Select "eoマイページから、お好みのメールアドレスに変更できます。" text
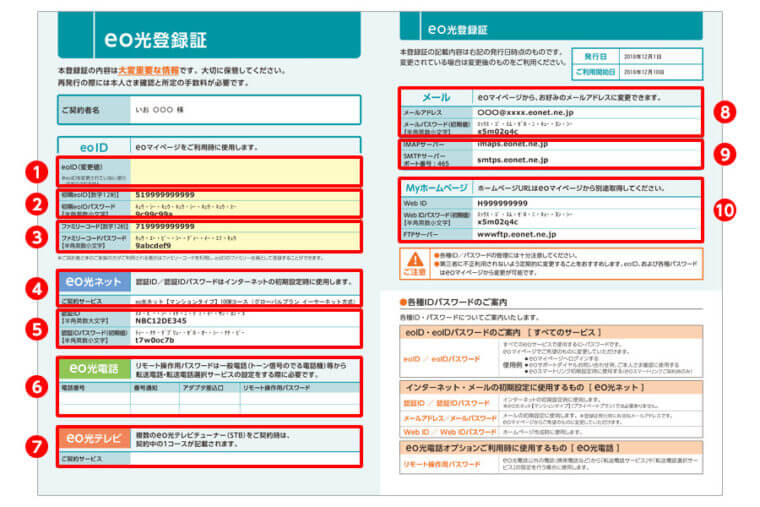 point(569,97)
